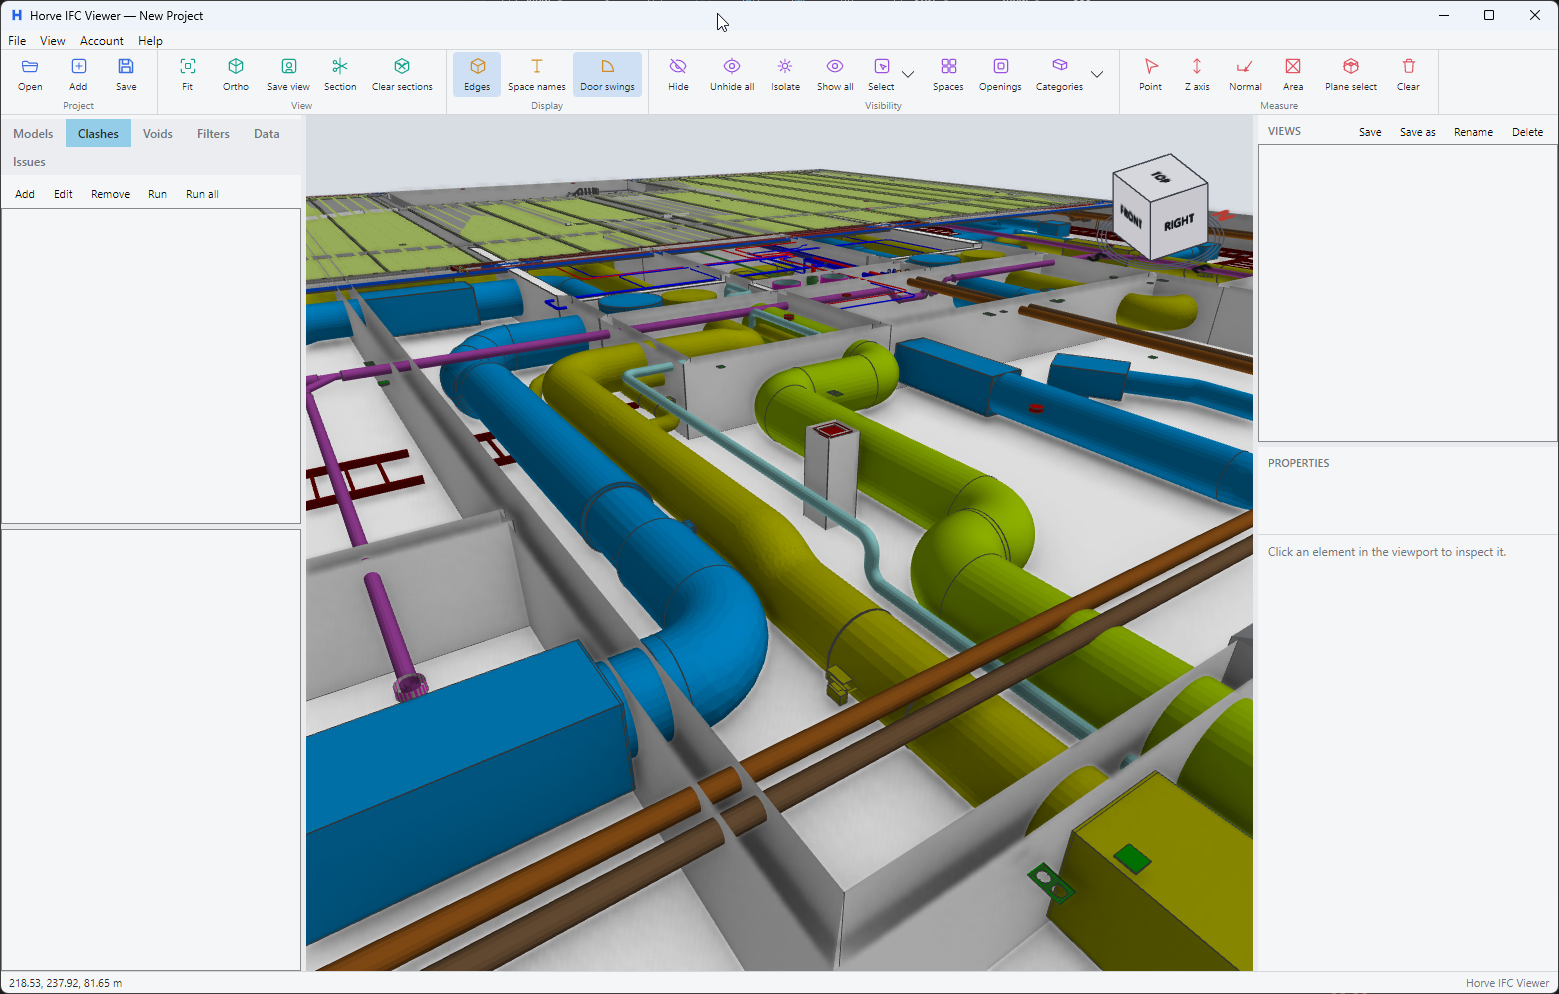Screen dimensions: 1559x994
Task: Switch to the Issues tab
Action: (29, 162)
